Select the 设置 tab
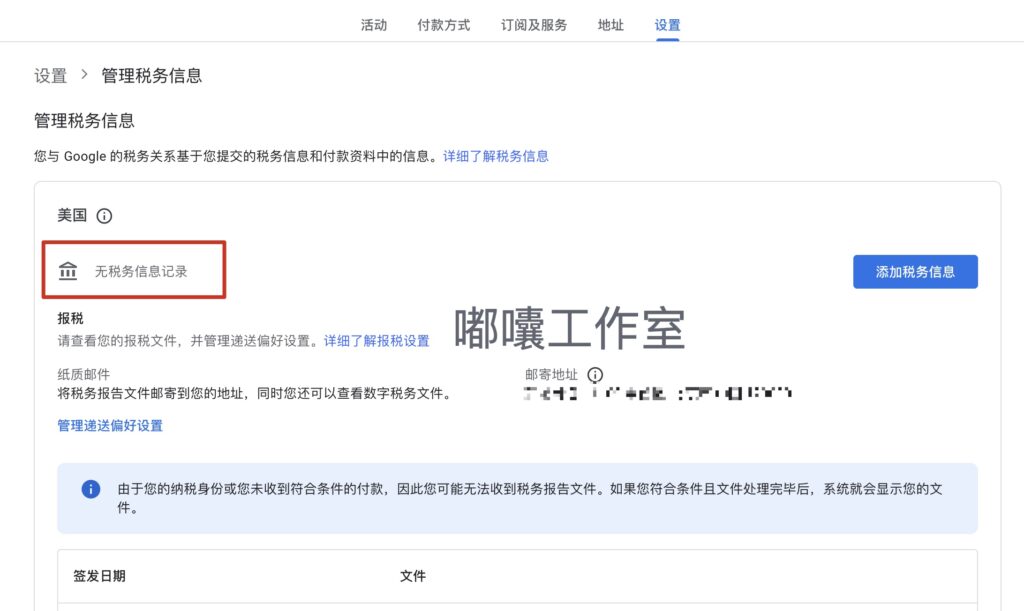 point(667,25)
